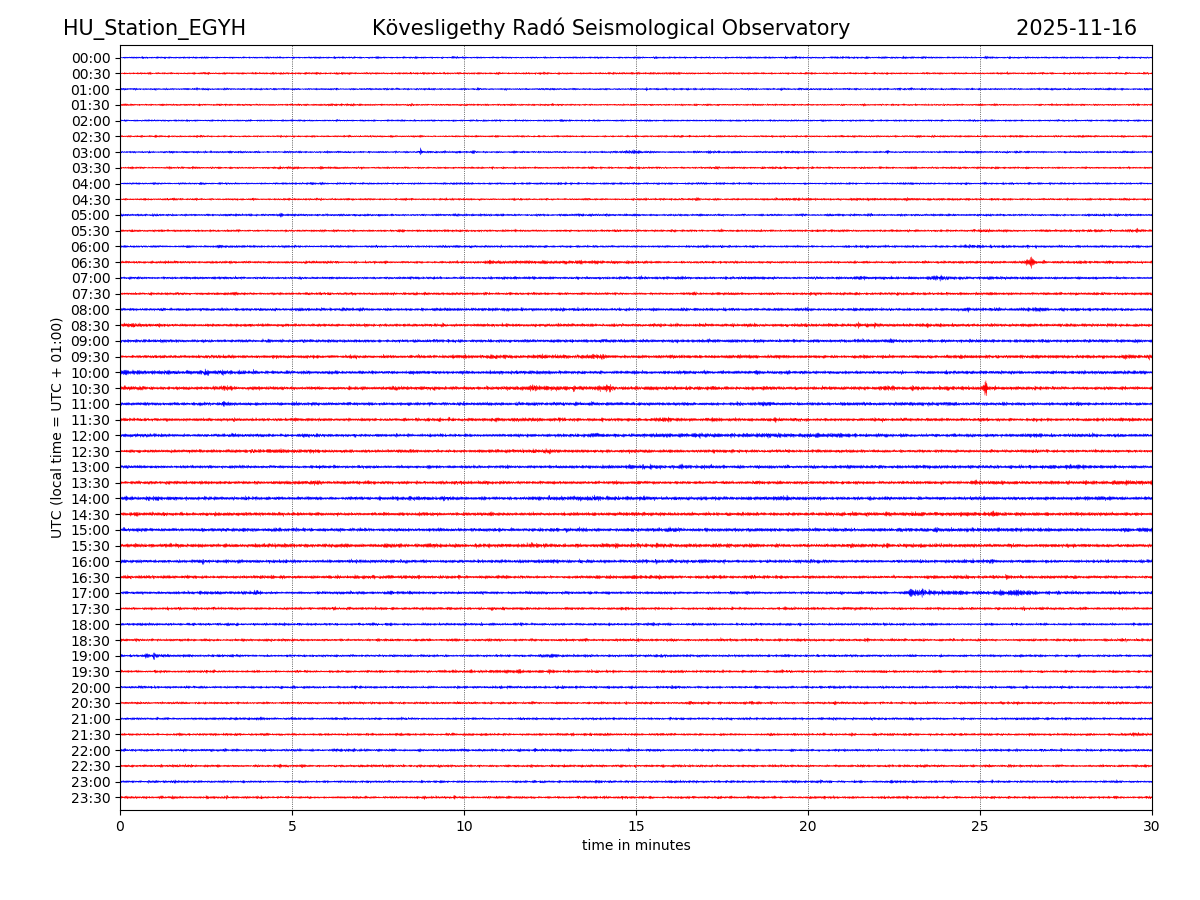Image resolution: width=1200 pixels, height=900 pixels.
Task: Click the 17:00 time label
Action: tap(91, 593)
